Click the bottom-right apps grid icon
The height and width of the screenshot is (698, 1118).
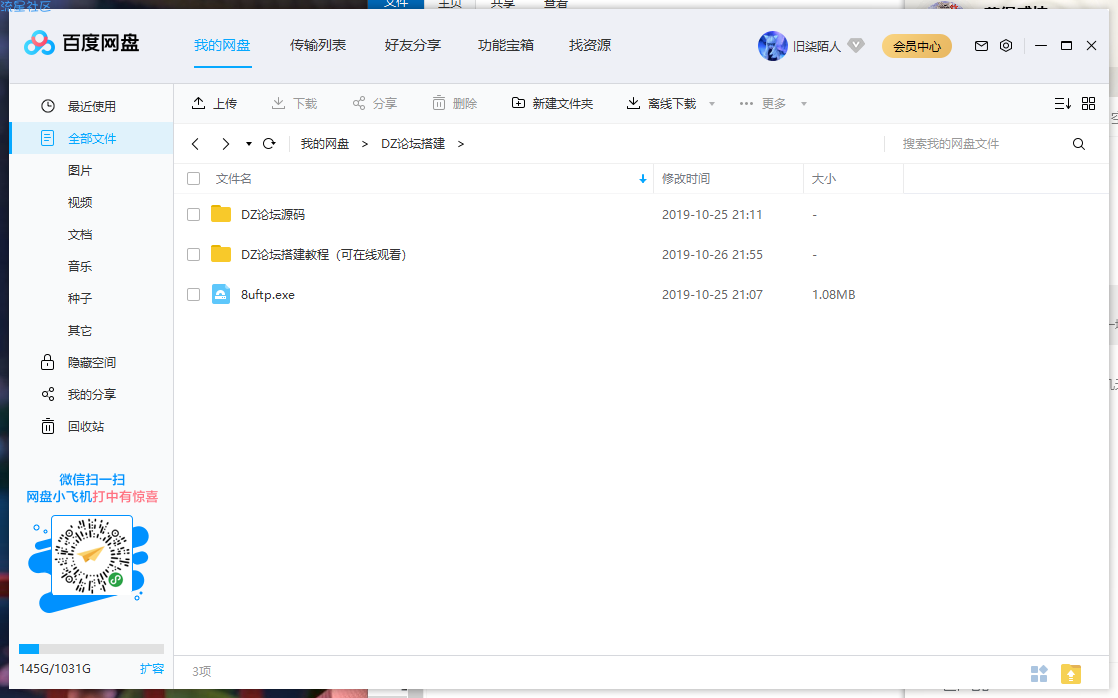tap(1039, 674)
